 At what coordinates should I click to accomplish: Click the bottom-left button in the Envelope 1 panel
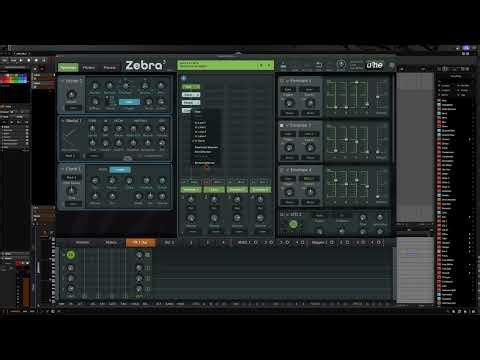pos(290,113)
